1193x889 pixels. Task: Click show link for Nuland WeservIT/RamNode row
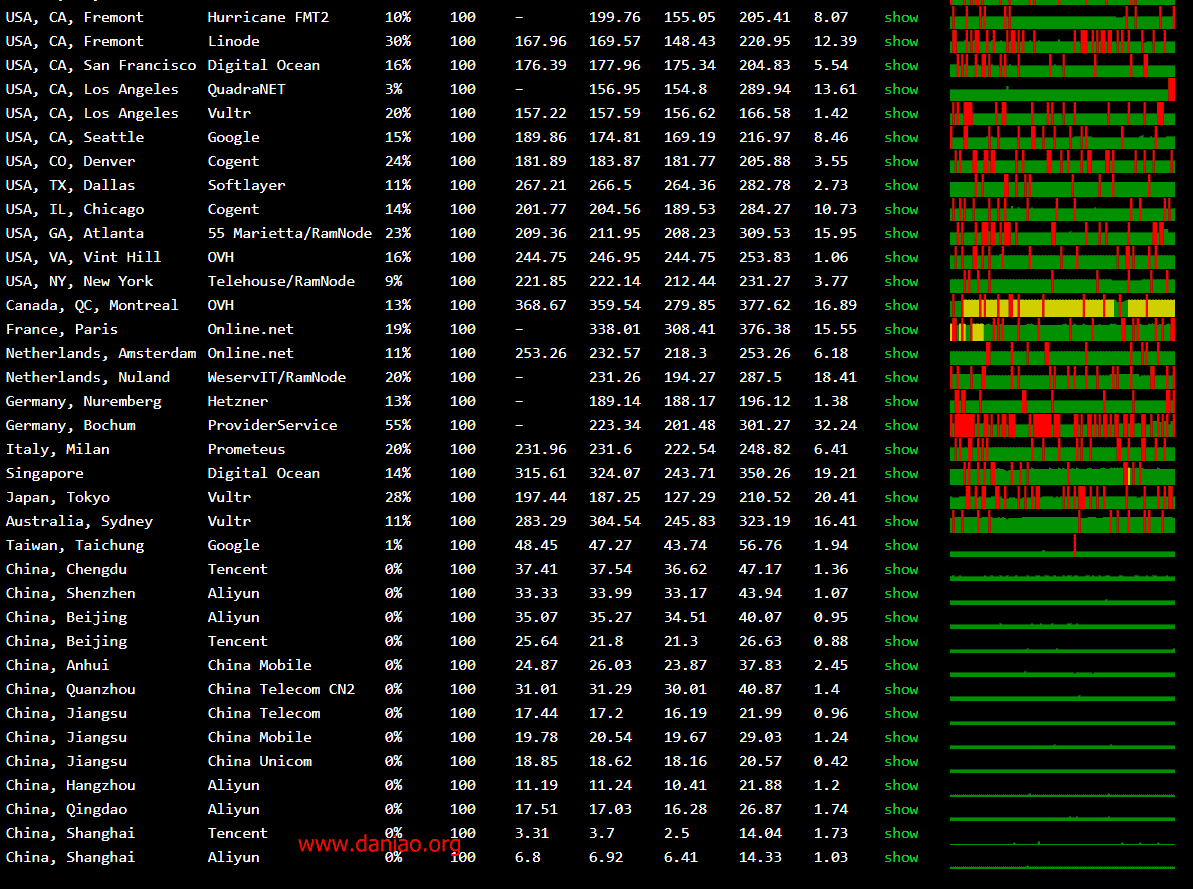(901, 378)
